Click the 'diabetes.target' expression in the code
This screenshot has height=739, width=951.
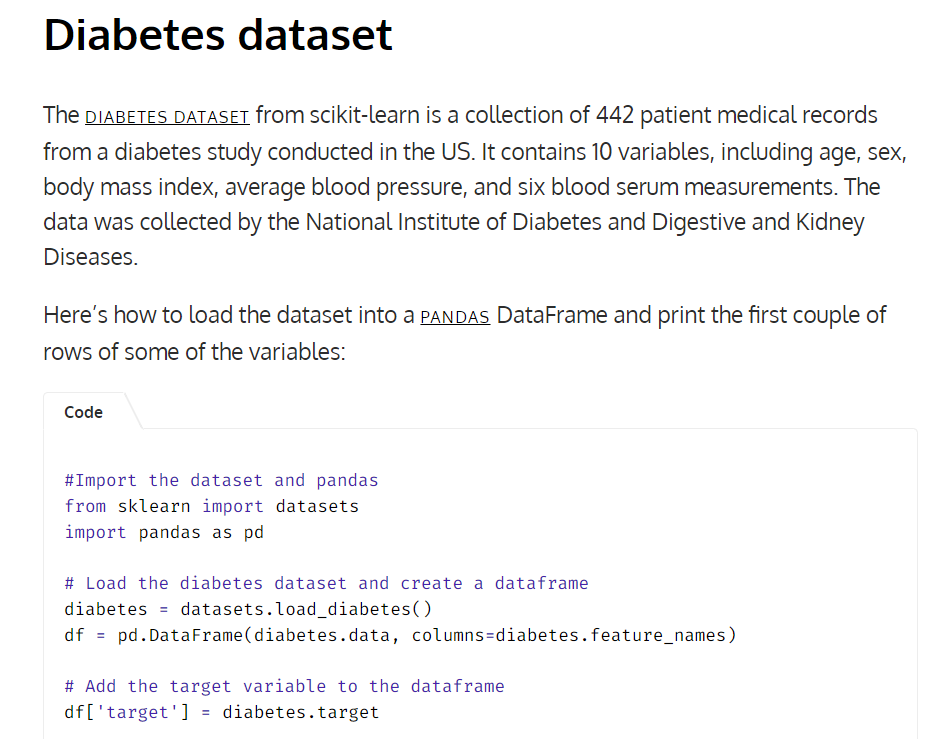[x=301, y=712]
